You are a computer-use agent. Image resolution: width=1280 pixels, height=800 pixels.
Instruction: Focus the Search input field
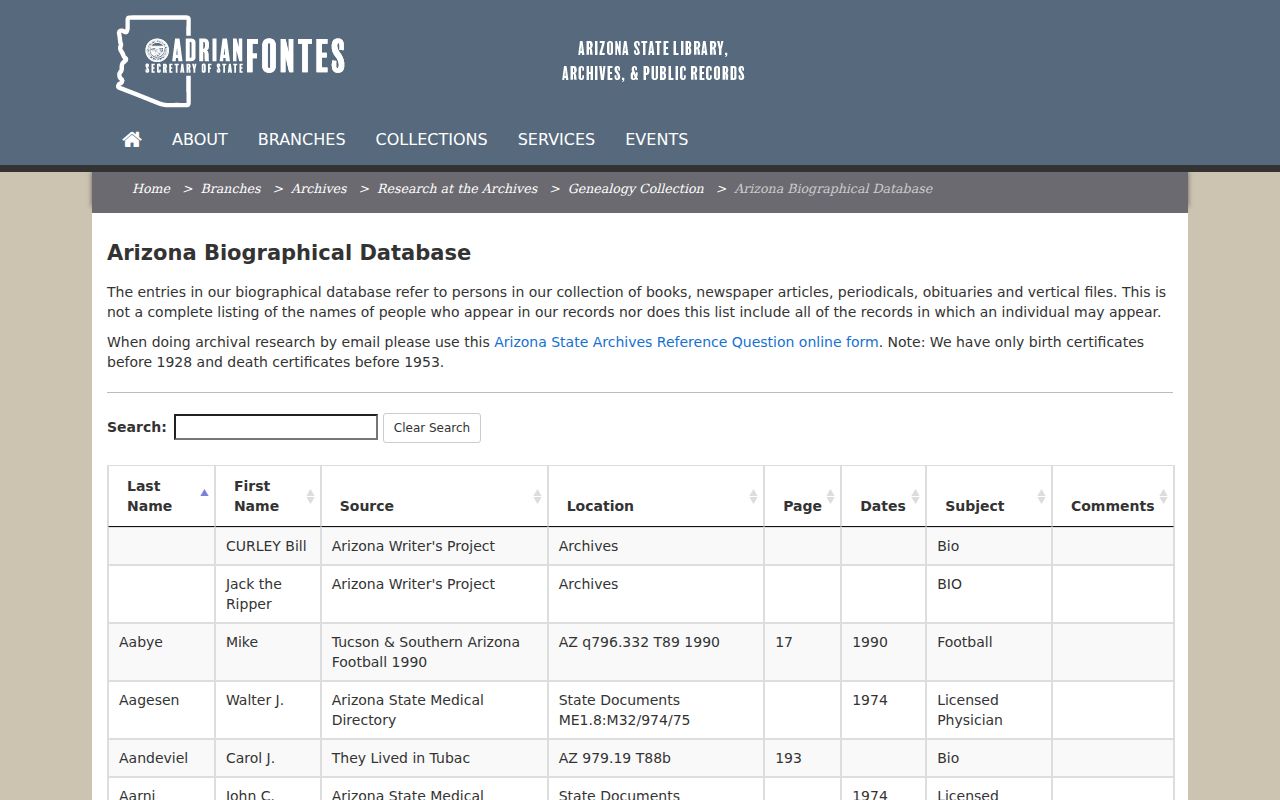coord(276,427)
